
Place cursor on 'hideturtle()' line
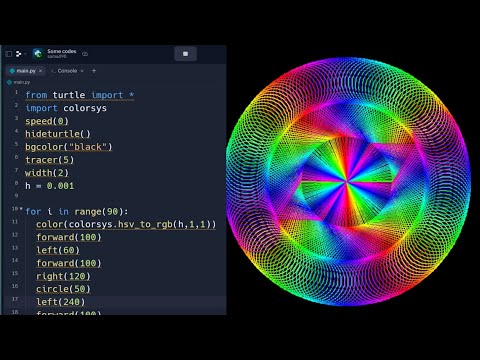pos(58,134)
